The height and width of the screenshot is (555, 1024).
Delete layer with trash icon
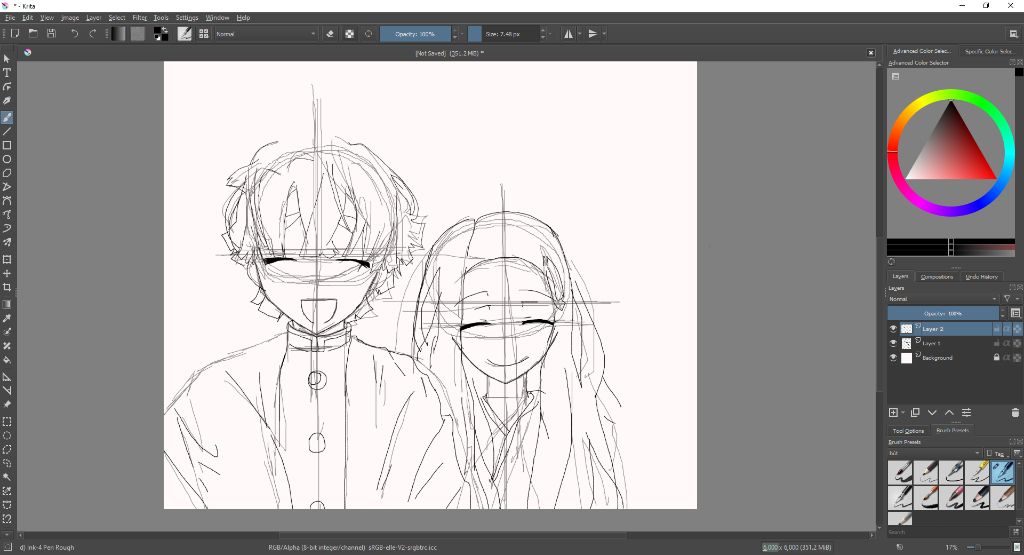pyautogui.click(x=1015, y=412)
